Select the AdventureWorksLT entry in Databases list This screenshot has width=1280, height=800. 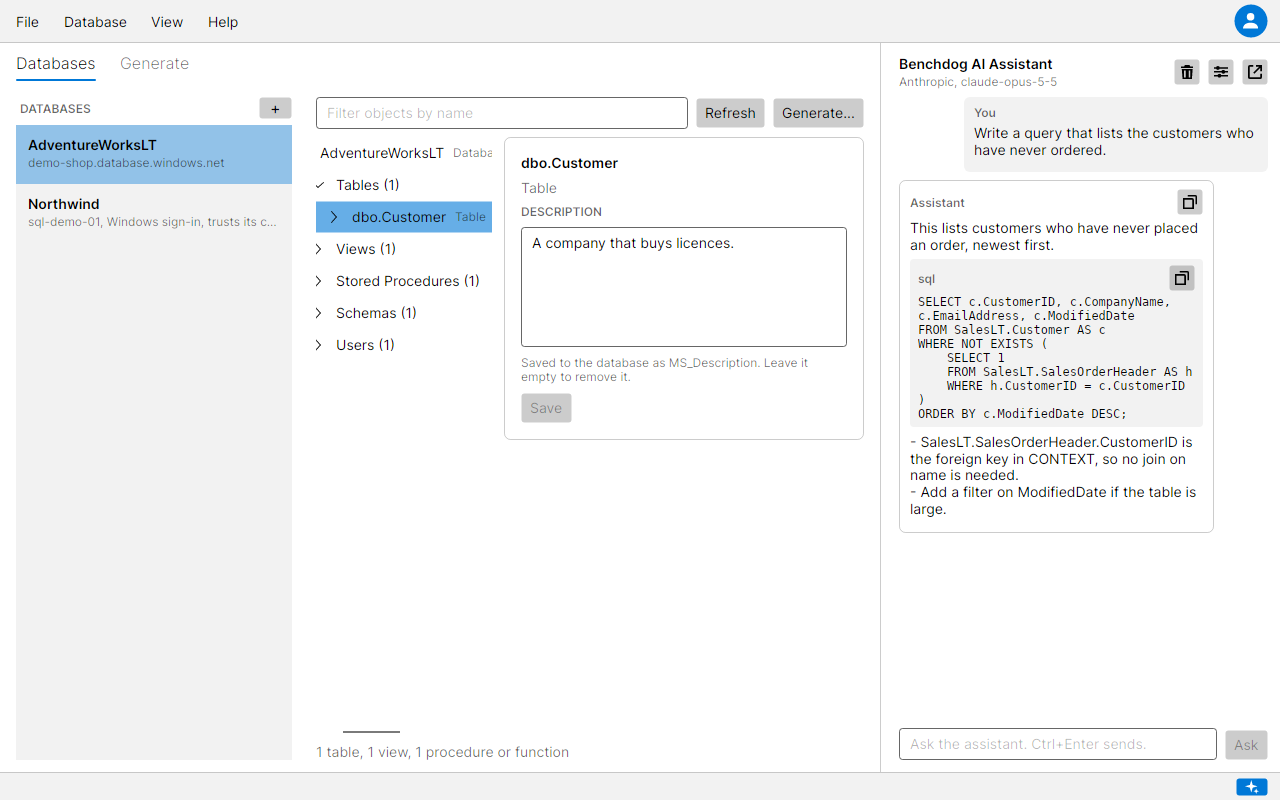click(154, 153)
